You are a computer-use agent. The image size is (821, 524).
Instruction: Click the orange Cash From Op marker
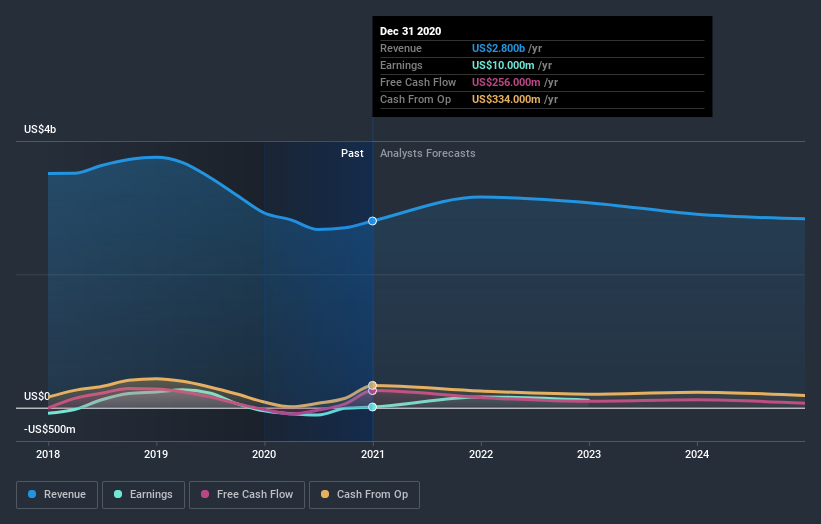click(x=372, y=385)
